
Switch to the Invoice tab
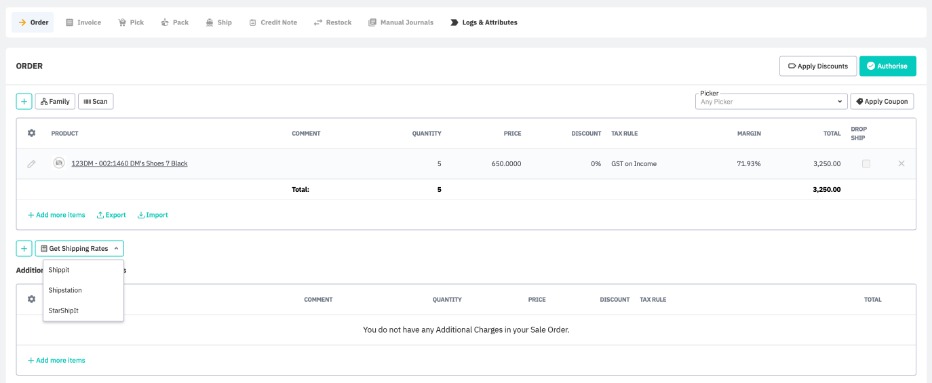pos(83,23)
